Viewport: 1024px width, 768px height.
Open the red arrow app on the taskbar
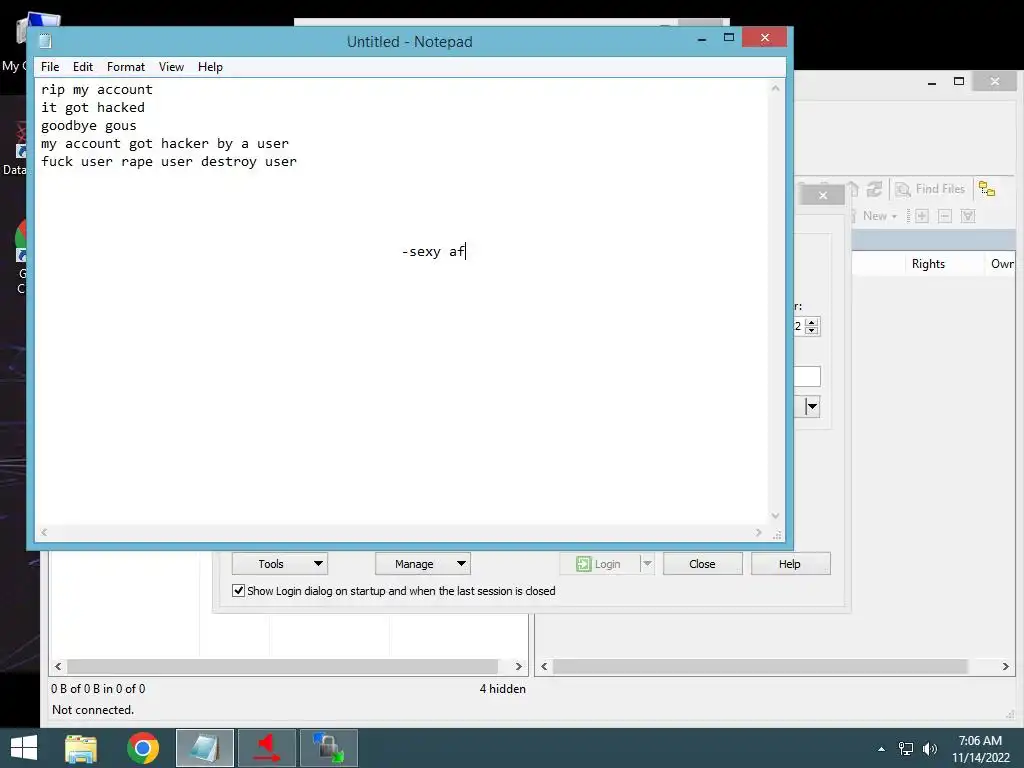[x=267, y=748]
